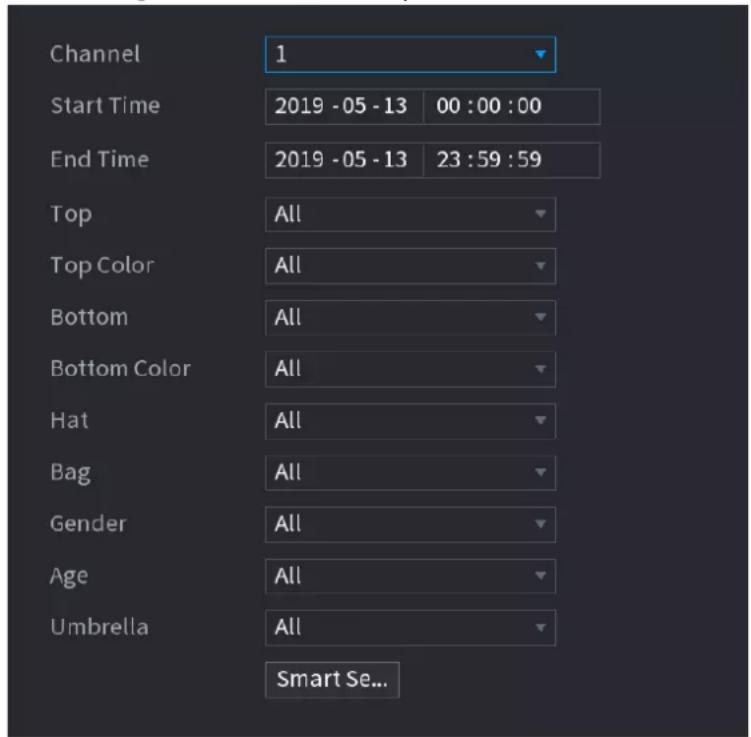Click the Gender label
The image size is (751, 737).
pyautogui.click(x=88, y=523)
